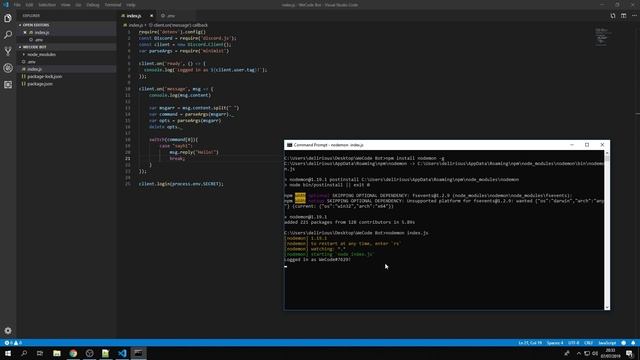The height and width of the screenshot is (360, 640).
Task: Open the Windows Action Center icon
Action: (x=629, y=353)
